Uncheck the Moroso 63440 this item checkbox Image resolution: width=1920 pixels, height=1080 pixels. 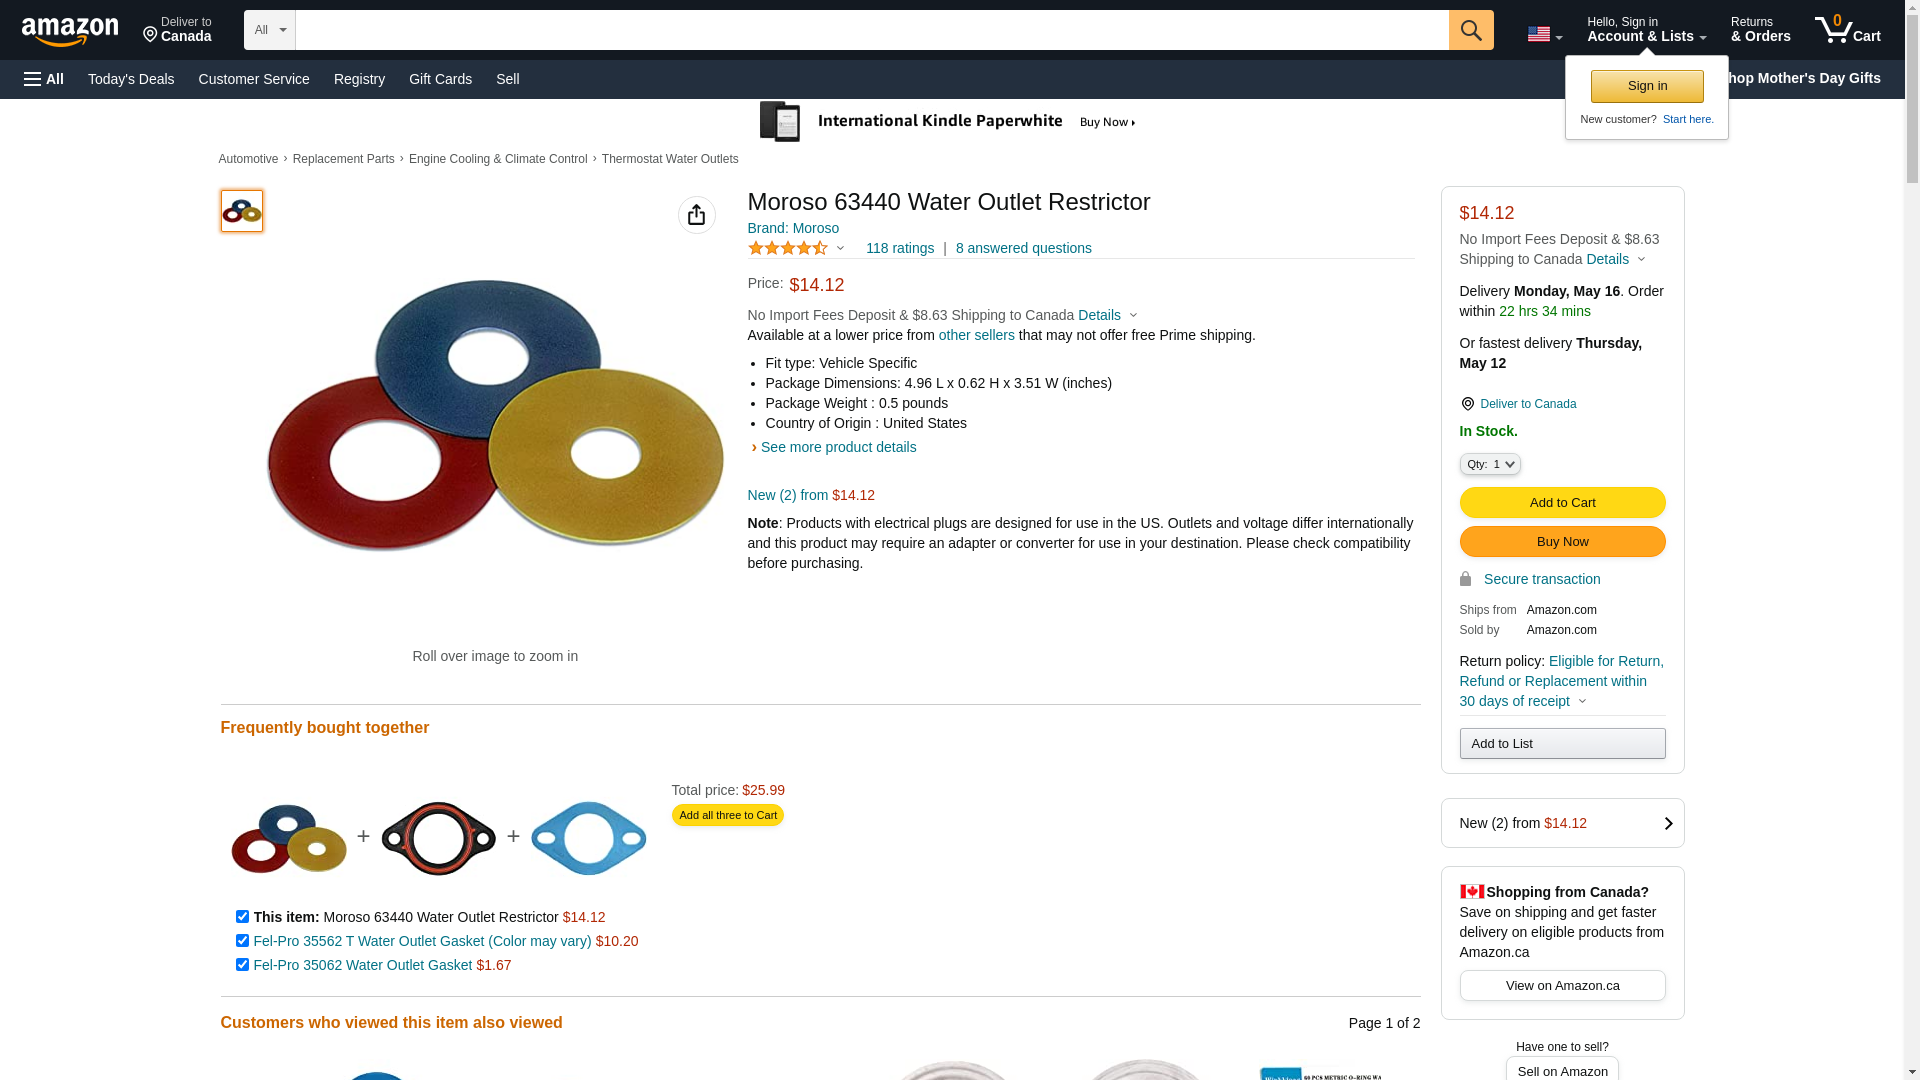[242, 917]
